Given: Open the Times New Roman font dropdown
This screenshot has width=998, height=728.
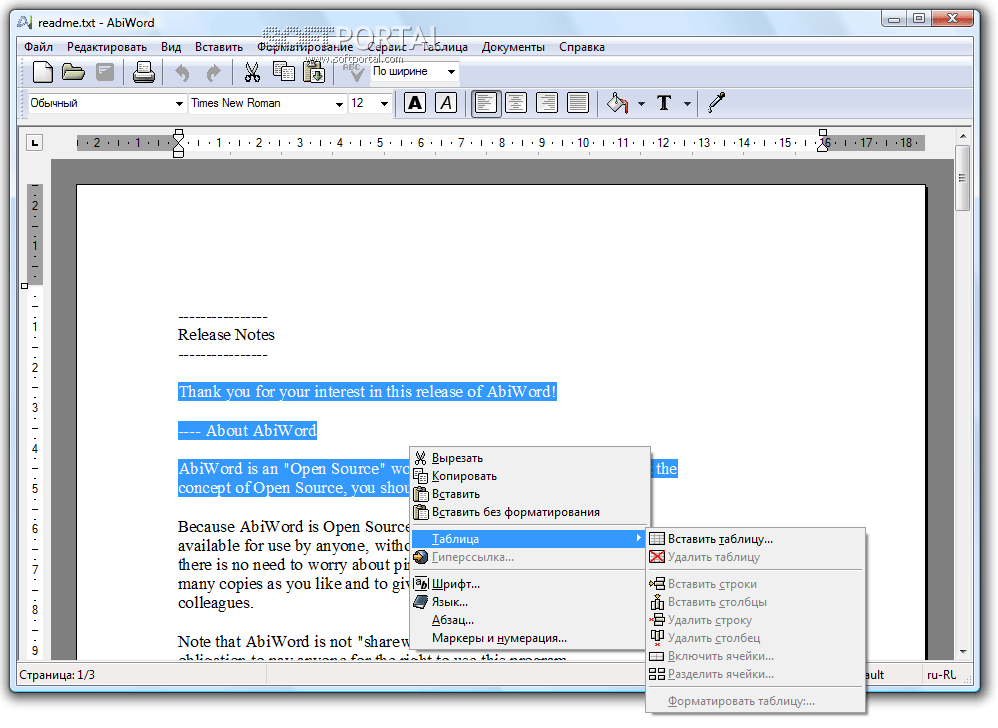Looking at the screenshot, I should point(339,103).
